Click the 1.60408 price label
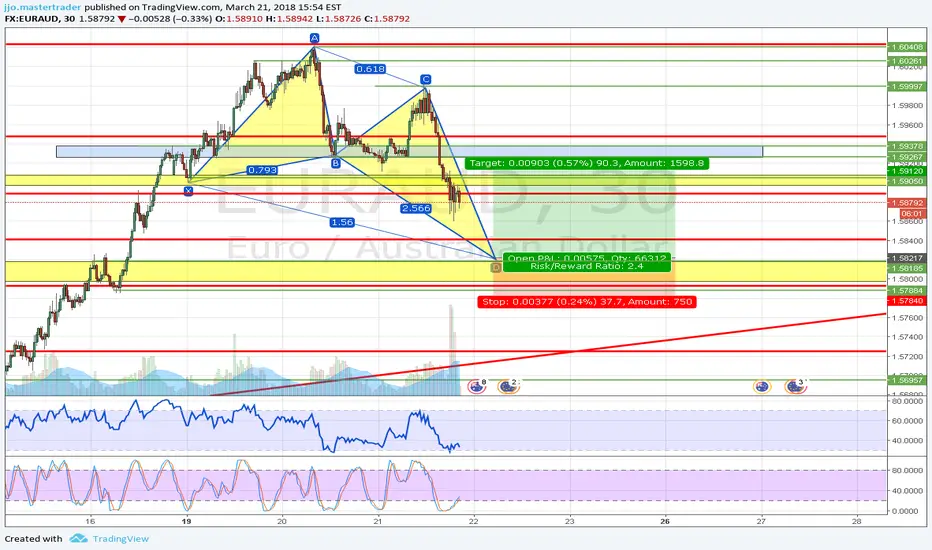The height and width of the screenshot is (550, 932). coord(907,47)
